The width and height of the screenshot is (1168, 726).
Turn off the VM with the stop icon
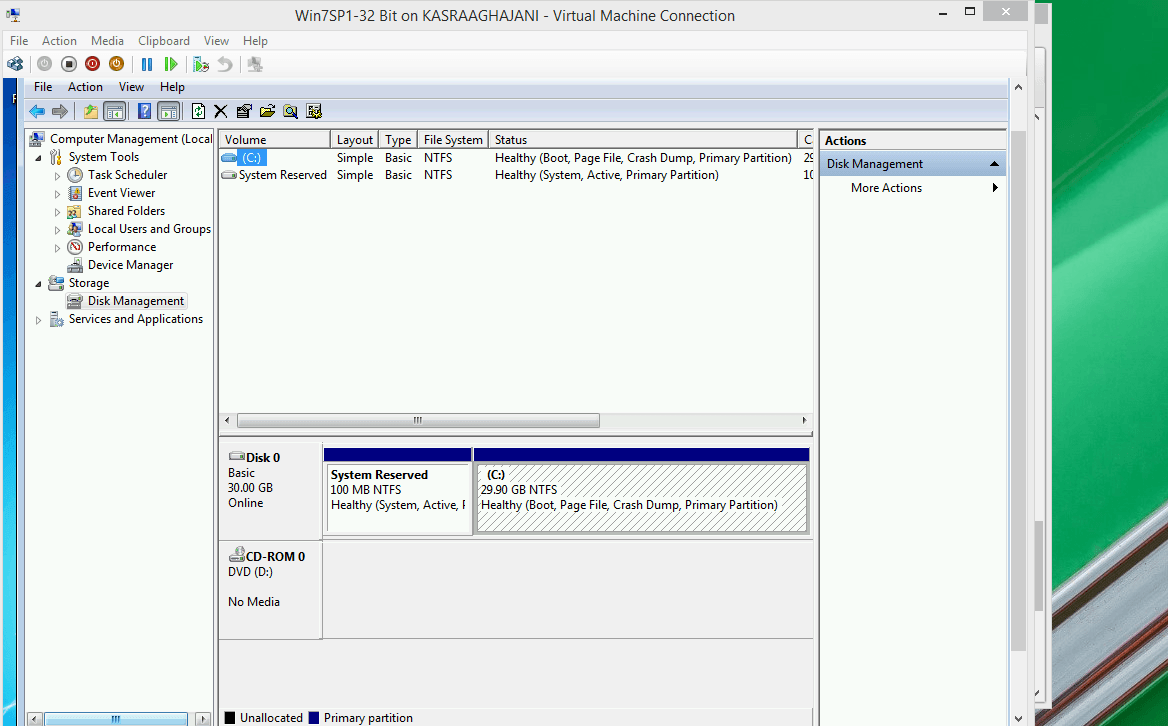(69, 64)
